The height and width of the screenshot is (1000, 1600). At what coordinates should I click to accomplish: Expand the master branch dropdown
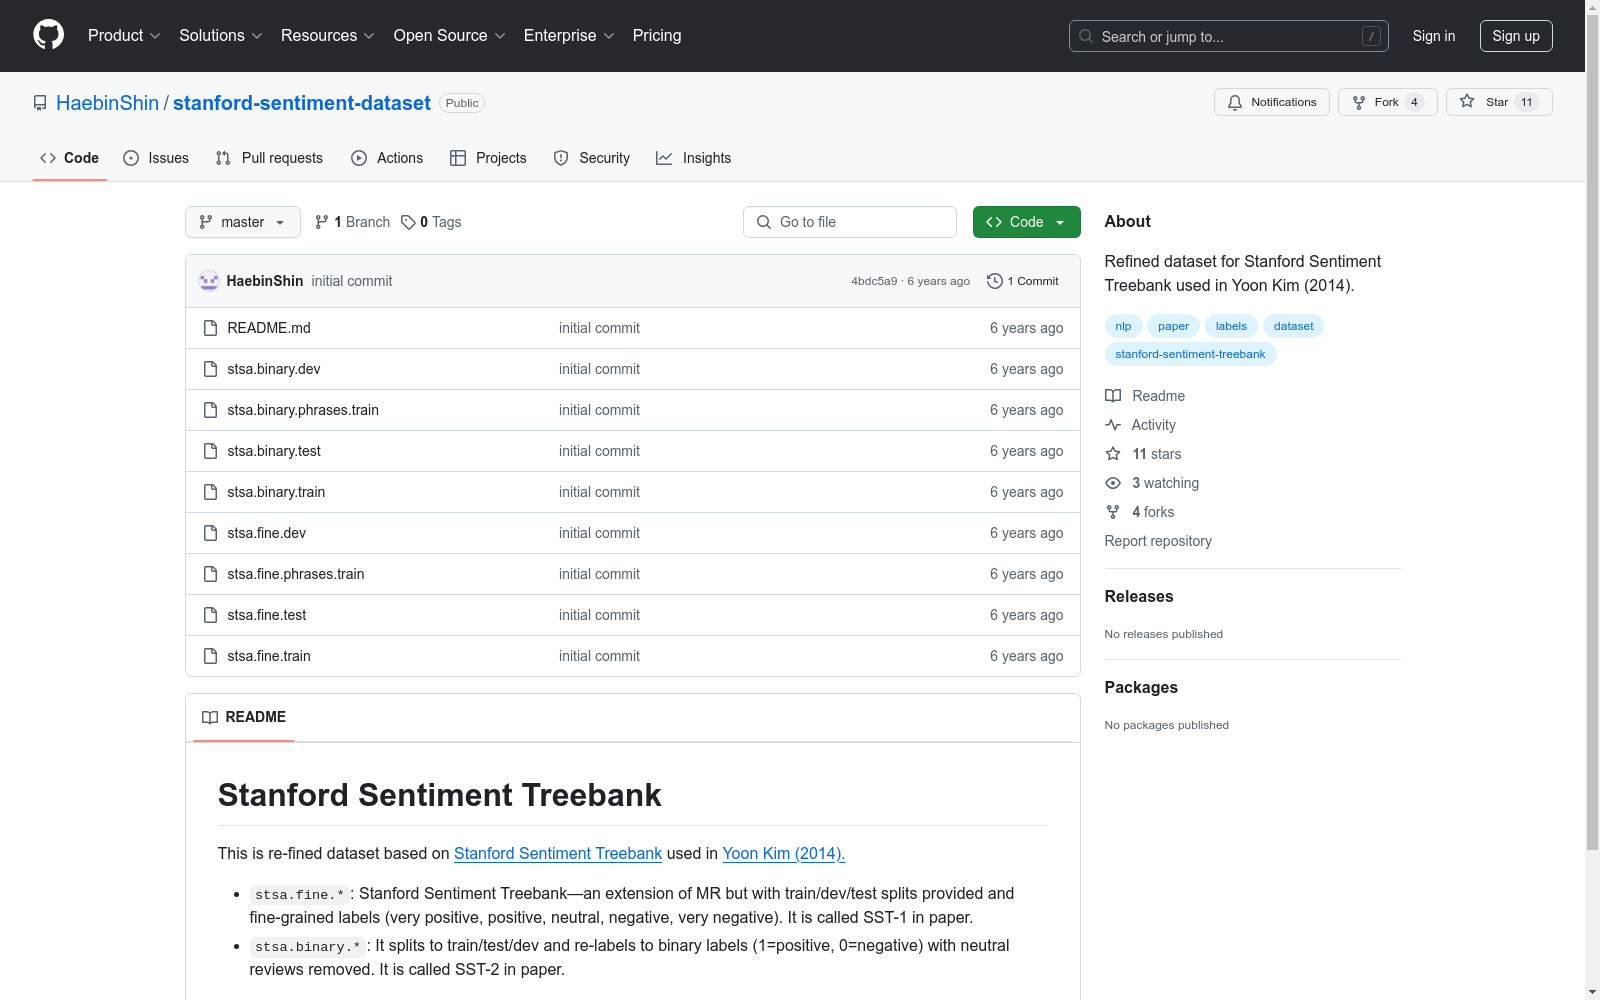tap(242, 222)
